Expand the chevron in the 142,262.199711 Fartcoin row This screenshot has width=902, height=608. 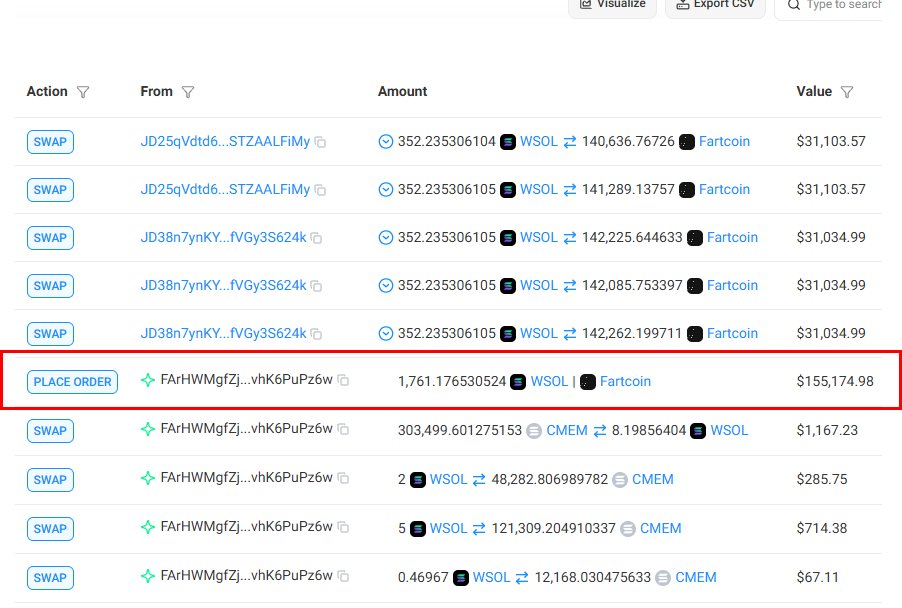pyautogui.click(x=385, y=334)
